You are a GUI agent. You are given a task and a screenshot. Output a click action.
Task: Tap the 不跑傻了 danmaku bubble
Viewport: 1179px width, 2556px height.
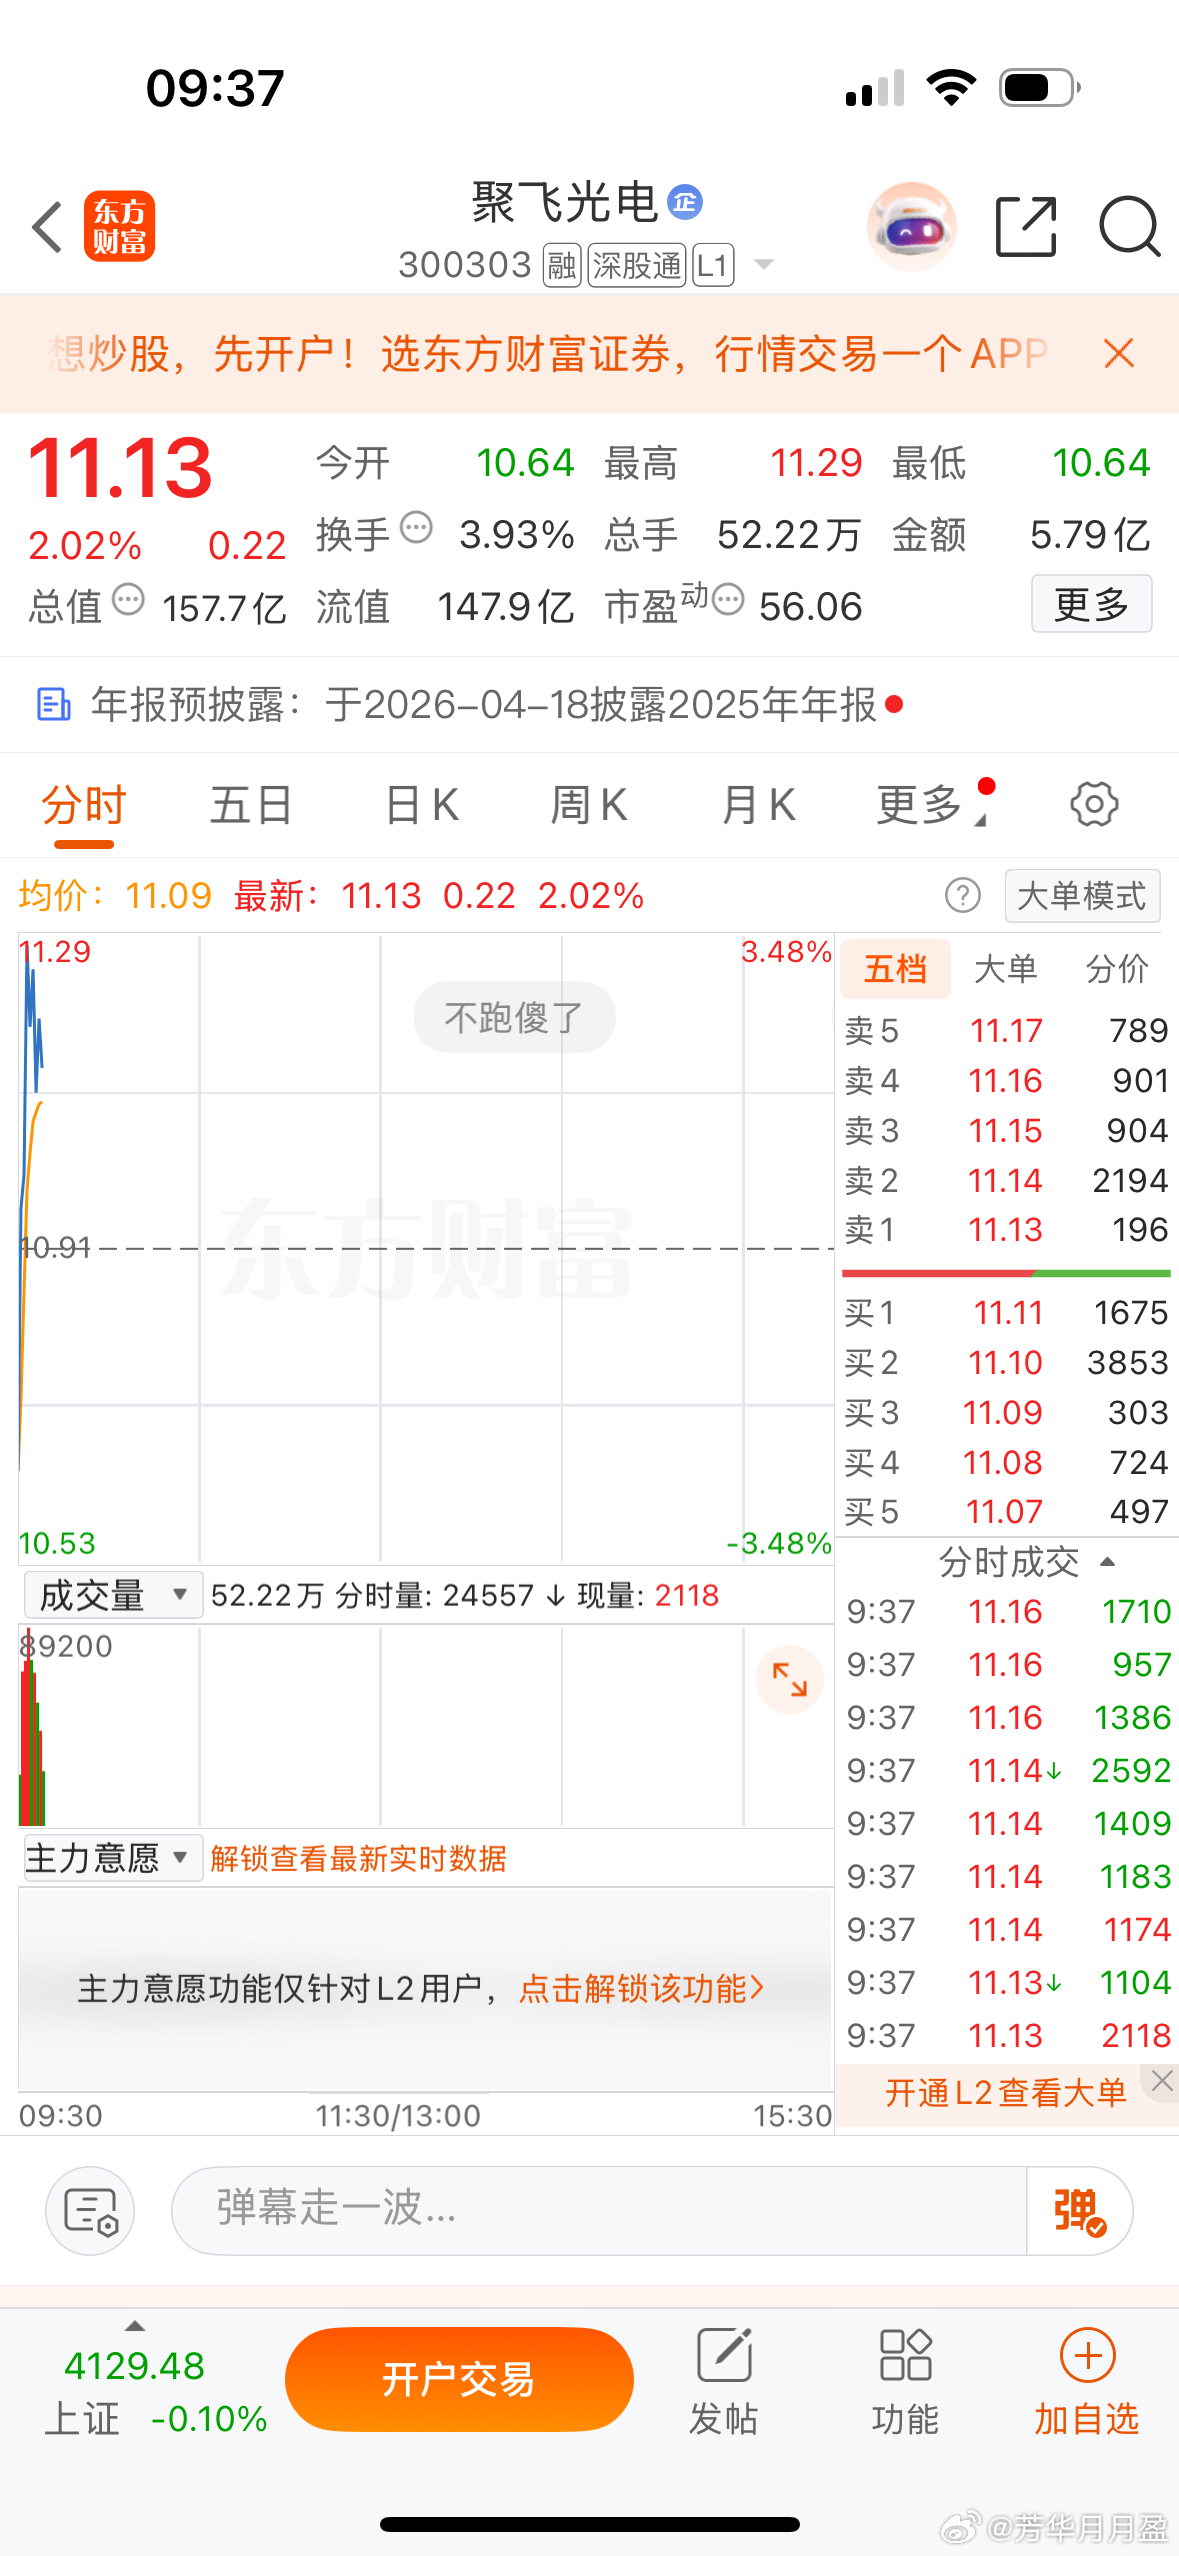[514, 1017]
